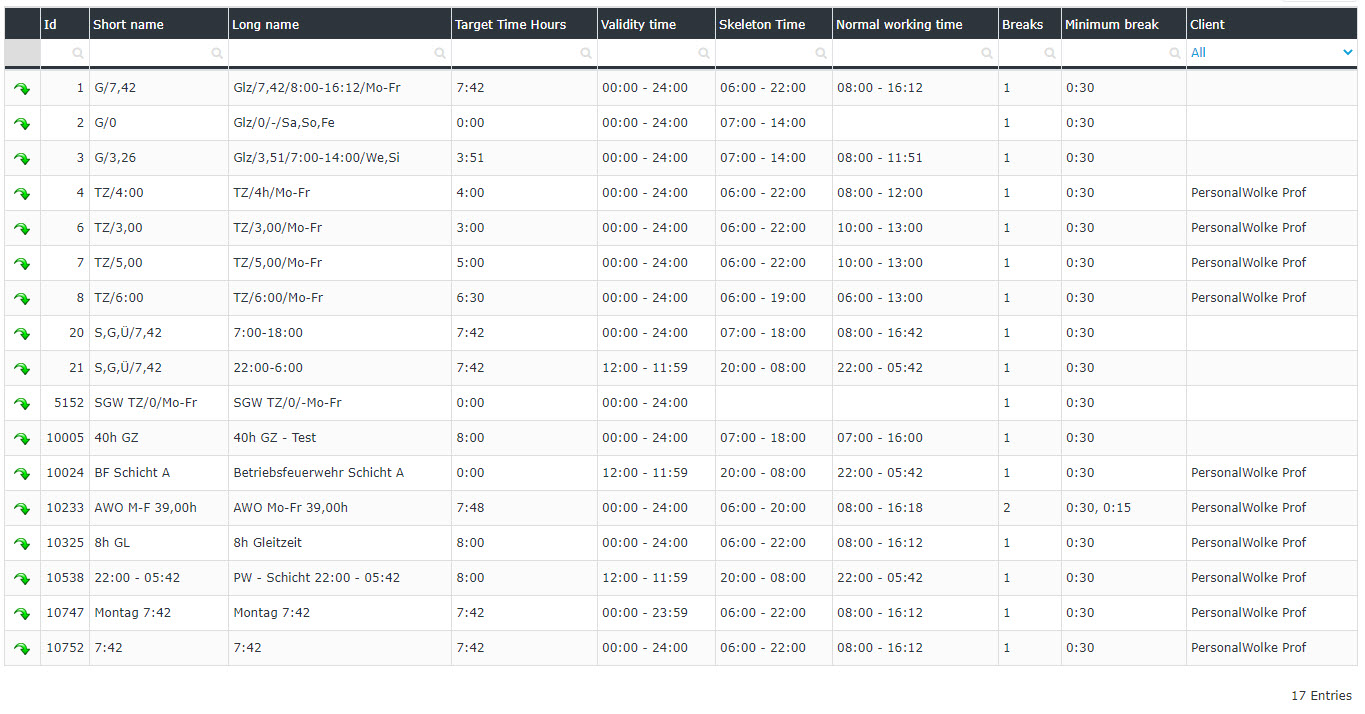Open Id 10752 row arrow icon
This screenshot has height=714, width=1365.
(22, 649)
